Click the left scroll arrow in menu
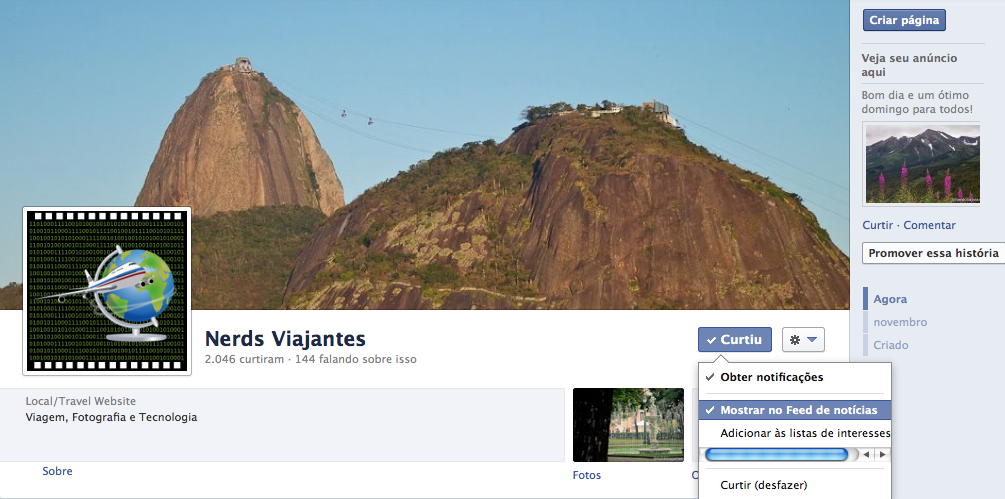This screenshot has width=1005, height=499. coord(866,454)
